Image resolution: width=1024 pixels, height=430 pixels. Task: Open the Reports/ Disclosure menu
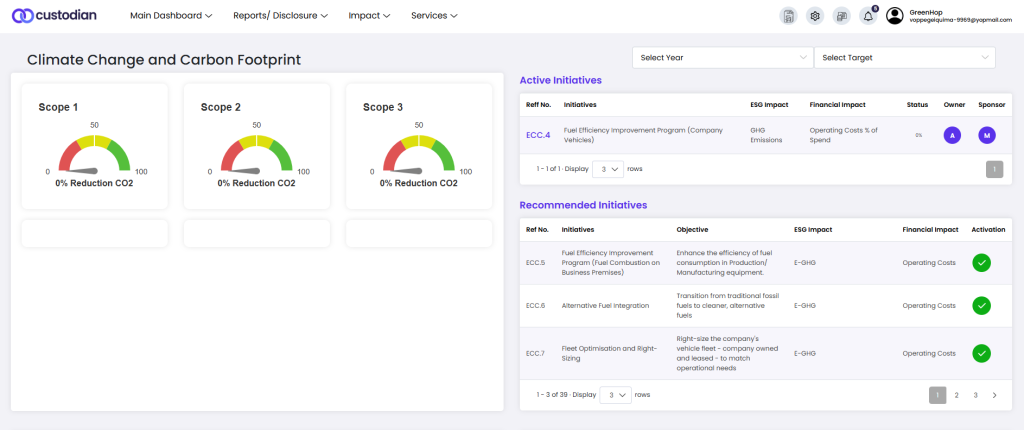click(x=279, y=16)
